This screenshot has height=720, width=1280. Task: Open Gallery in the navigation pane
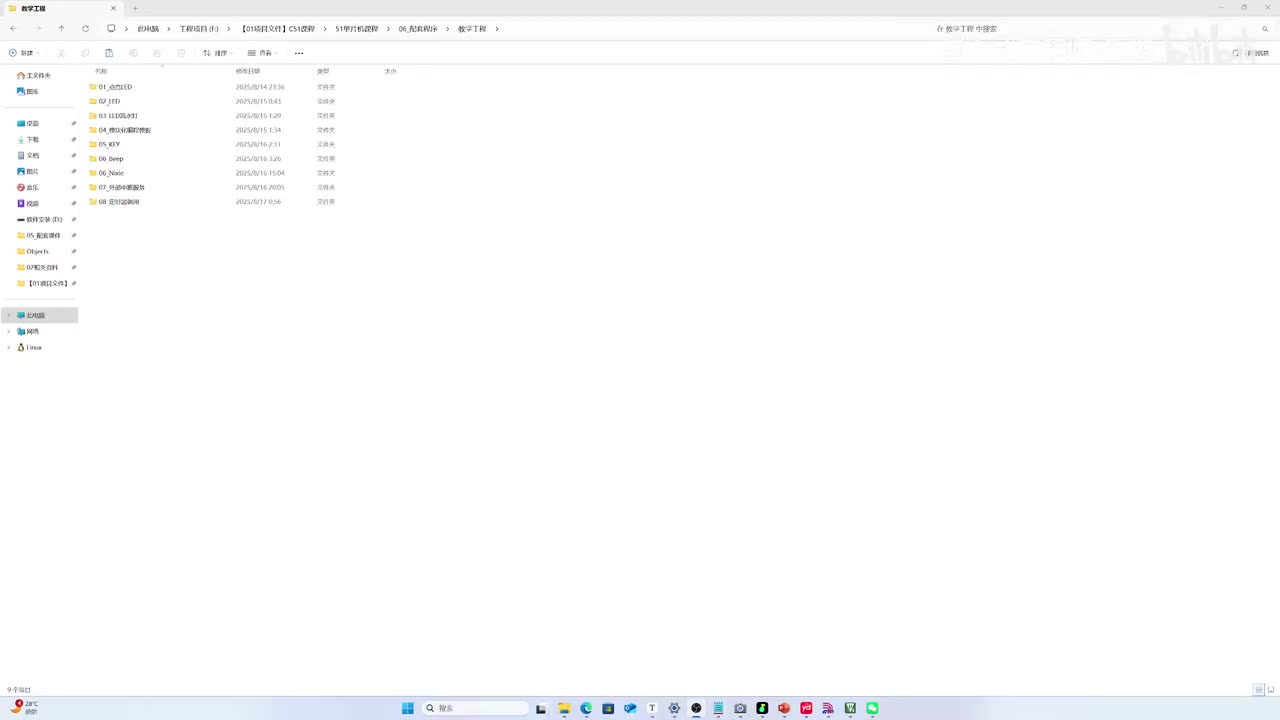[28, 91]
